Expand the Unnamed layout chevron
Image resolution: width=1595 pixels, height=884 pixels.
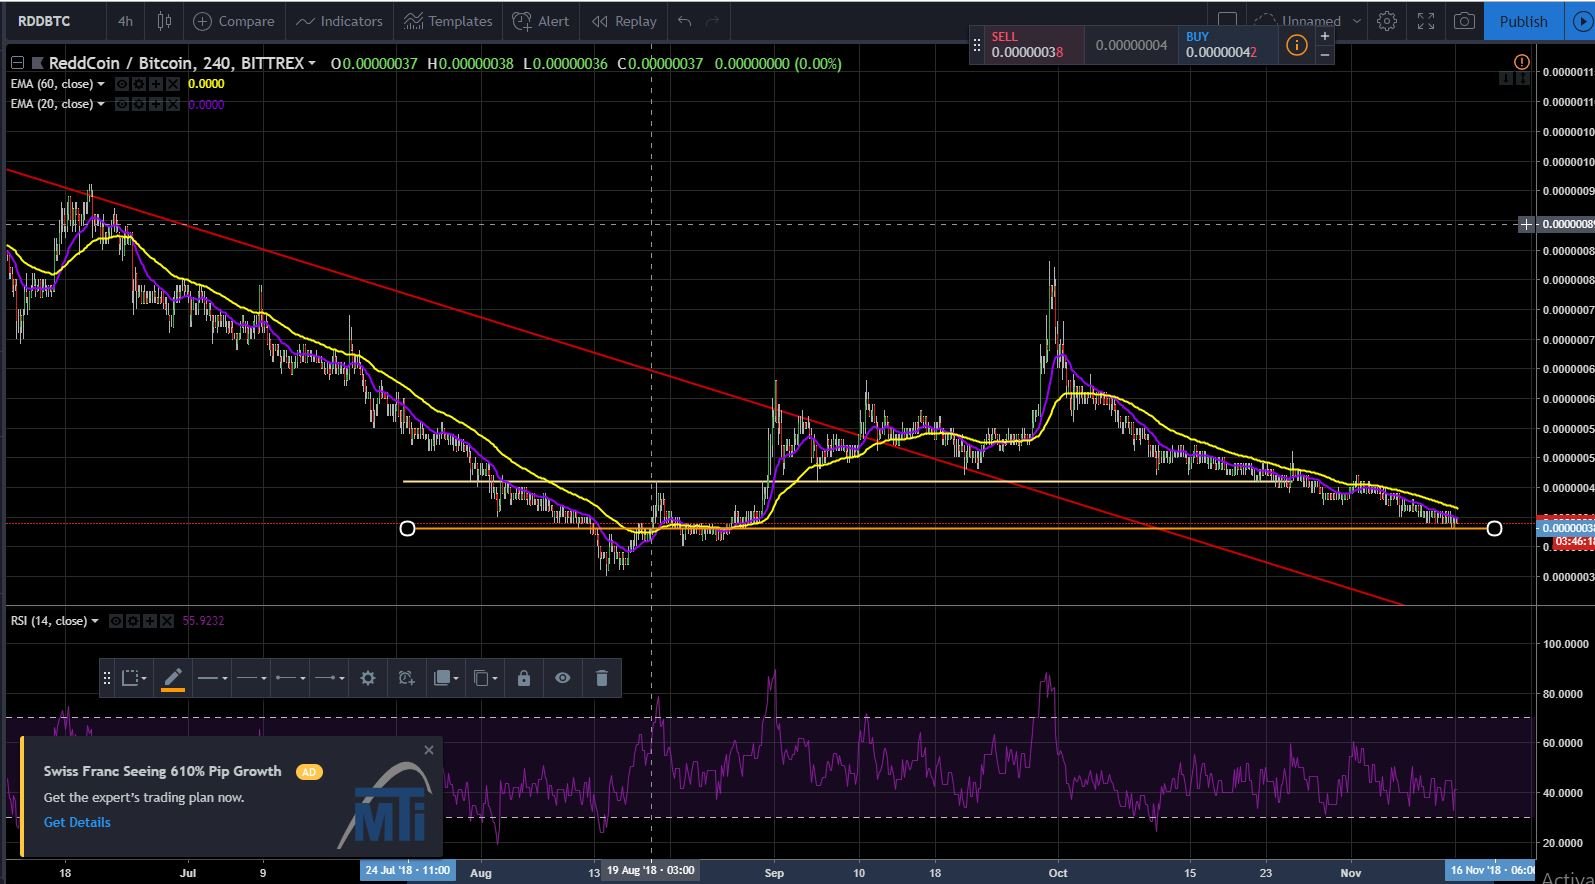1357,21
